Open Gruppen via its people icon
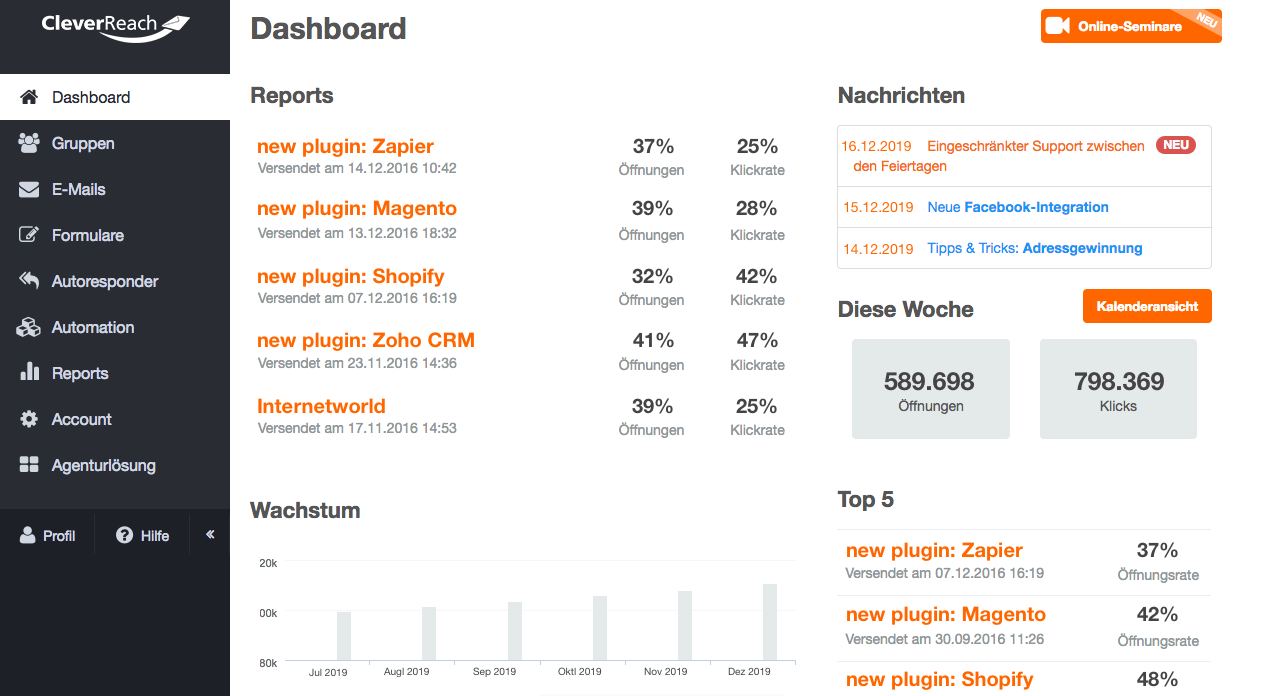 29,143
